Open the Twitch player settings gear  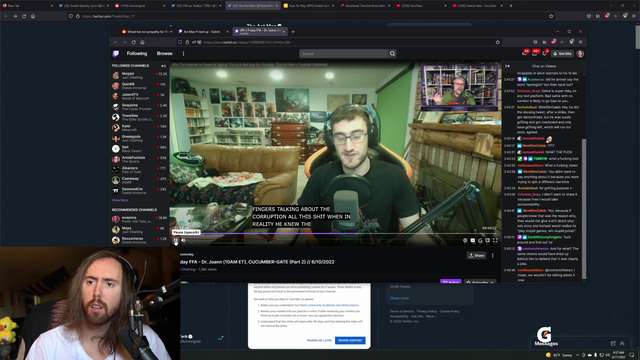coord(465,240)
